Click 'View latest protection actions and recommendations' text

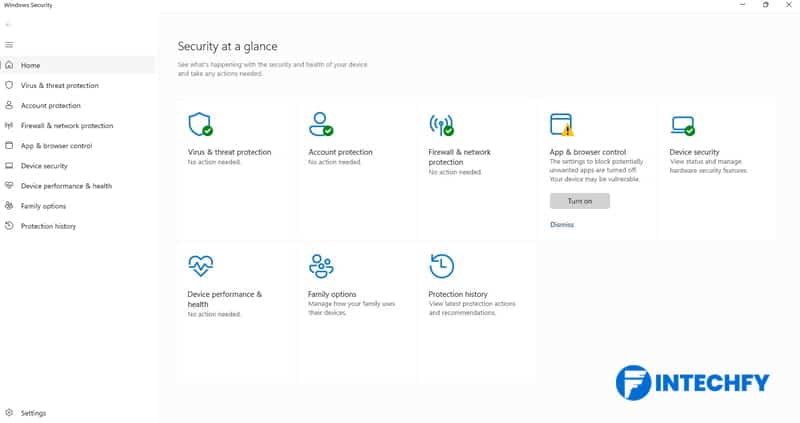coord(472,308)
